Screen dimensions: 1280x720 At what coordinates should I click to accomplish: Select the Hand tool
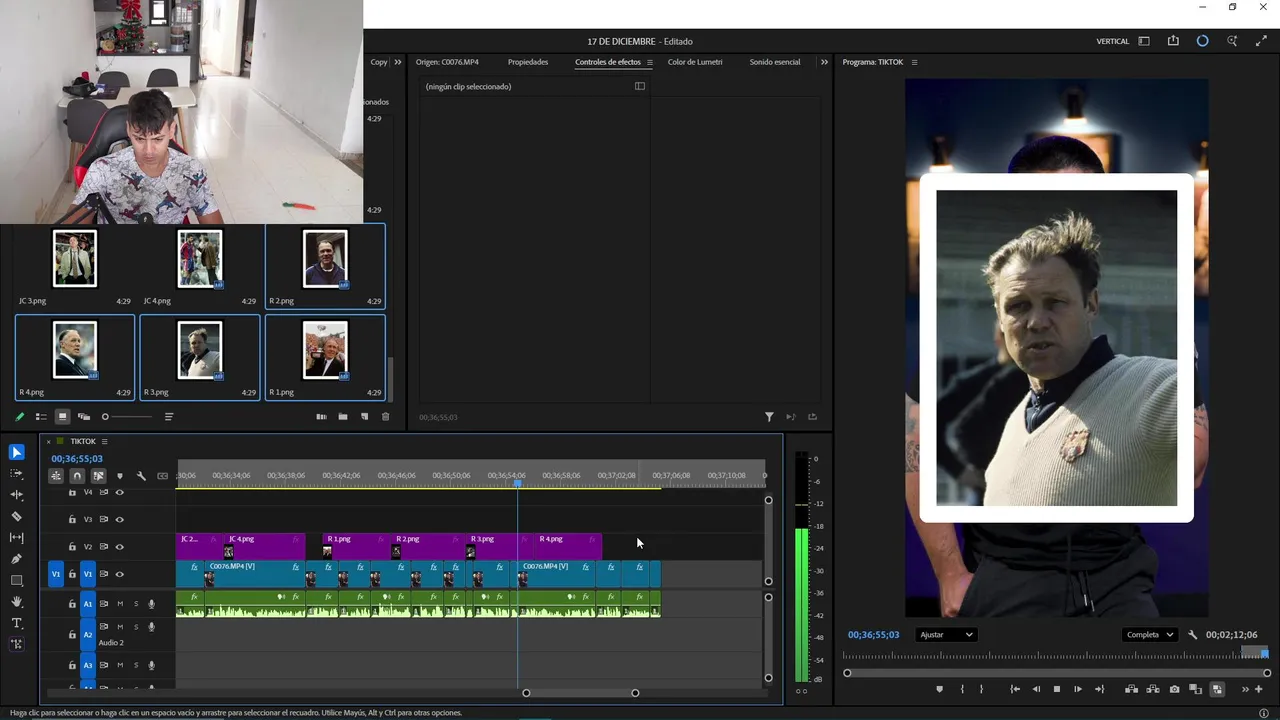[x=17, y=602]
